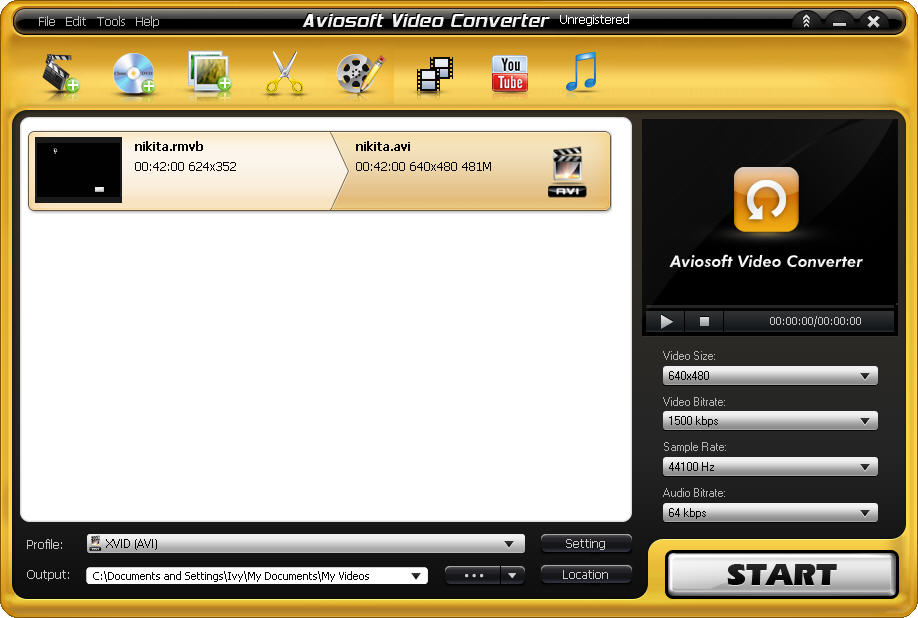
Task: Click the filmstrip merge icon
Action: coord(434,73)
